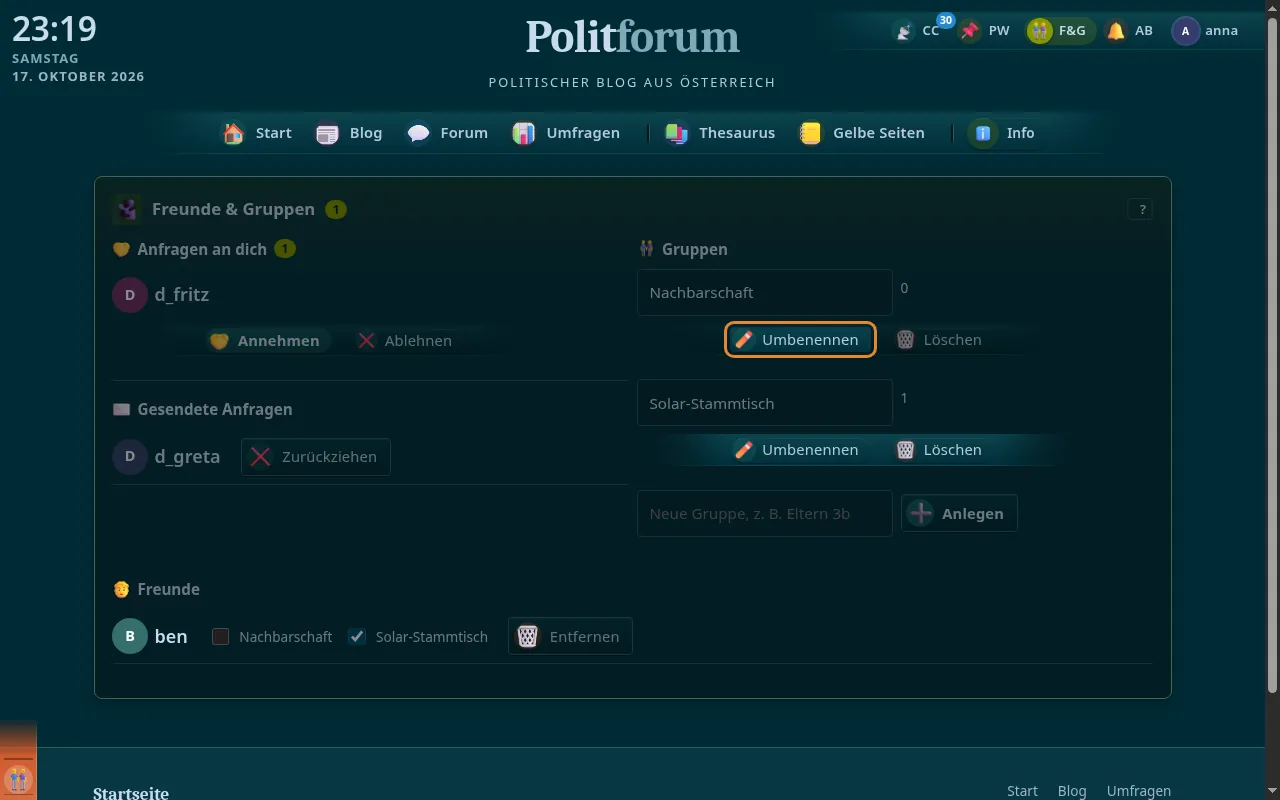Decline d_fritz's request with Ablehnen
Image resolution: width=1280 pixels, height=800 pixels.
coord(405,341)
